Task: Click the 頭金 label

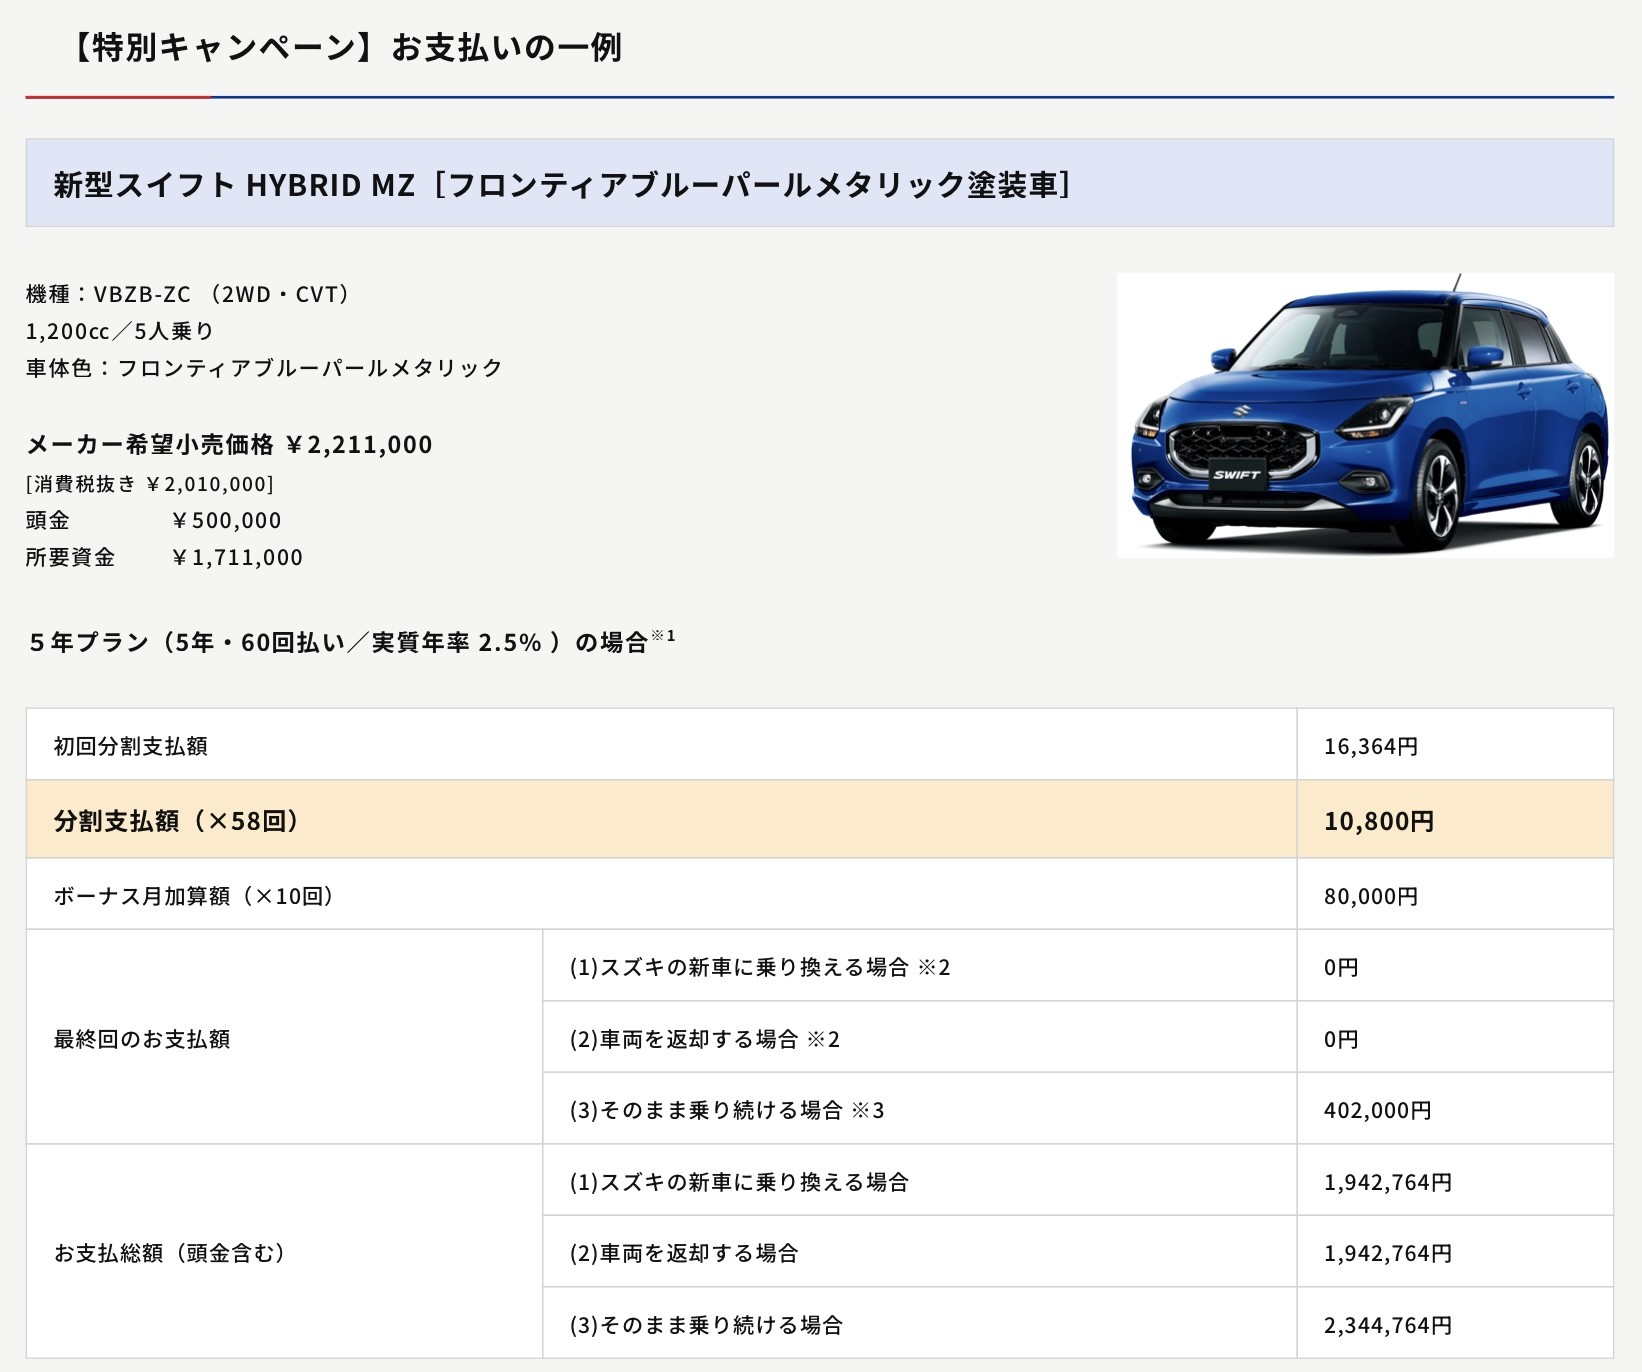Action: point(48,520)
